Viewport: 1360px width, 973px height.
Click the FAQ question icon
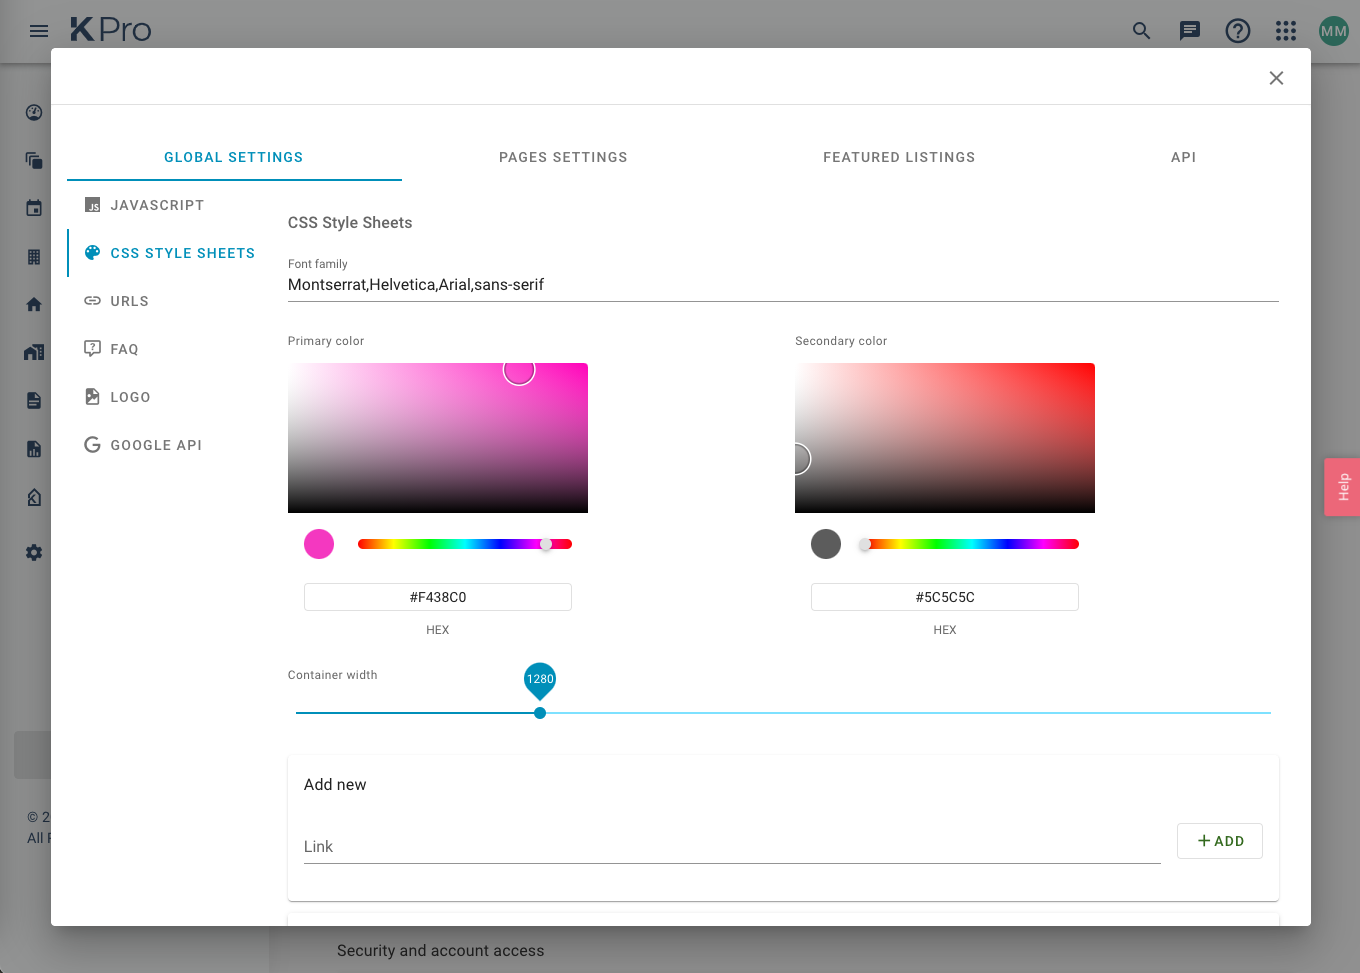[x=93, y=349]
